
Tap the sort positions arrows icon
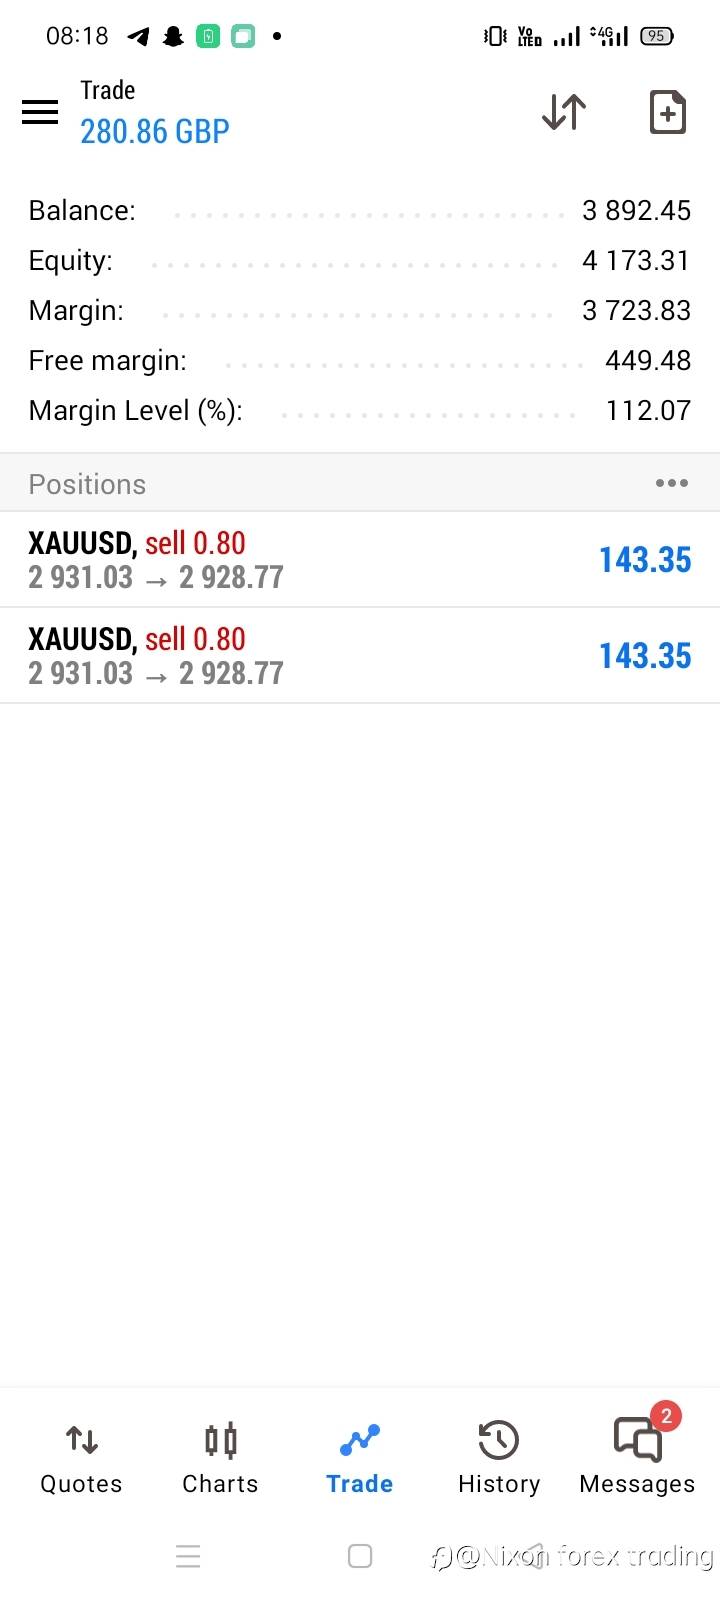(564, 112)
